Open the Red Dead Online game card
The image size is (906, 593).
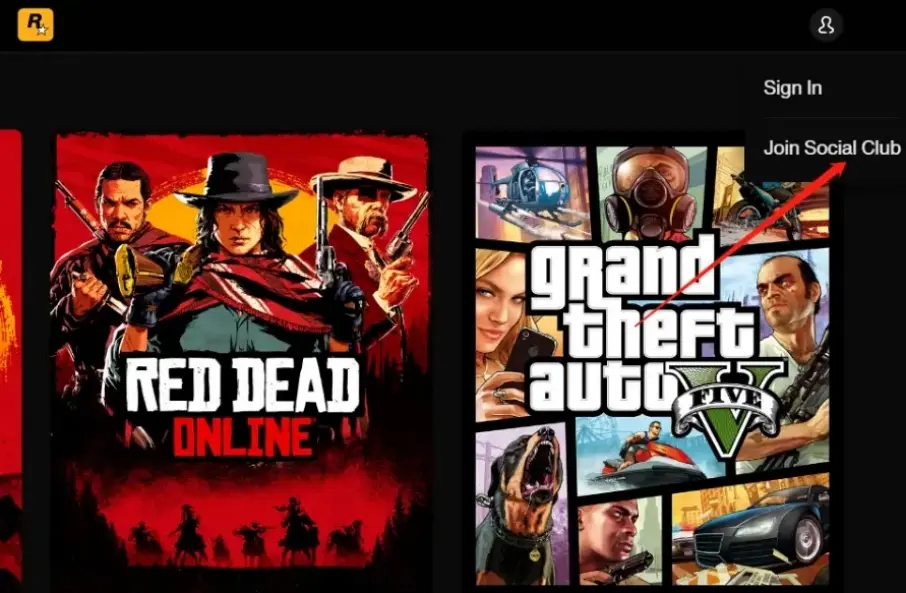(242, 350)
